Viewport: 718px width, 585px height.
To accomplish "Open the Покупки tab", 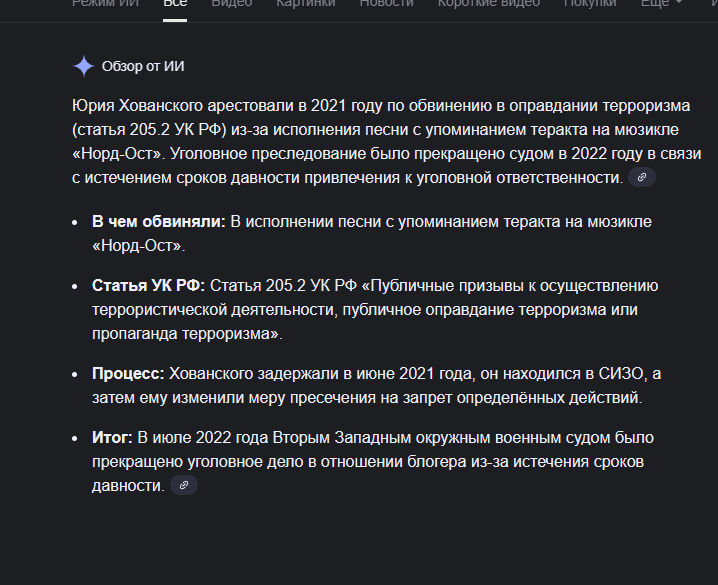I will pos(590,4).
